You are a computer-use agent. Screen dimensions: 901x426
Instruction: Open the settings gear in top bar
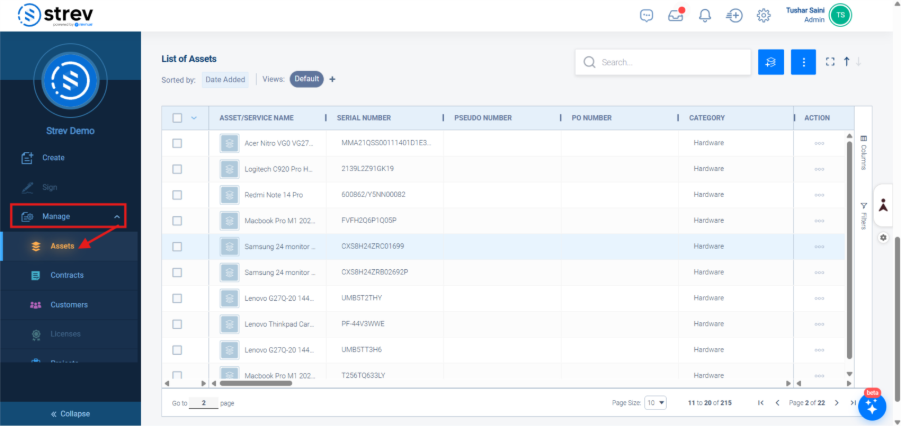(x=763, y=15)
